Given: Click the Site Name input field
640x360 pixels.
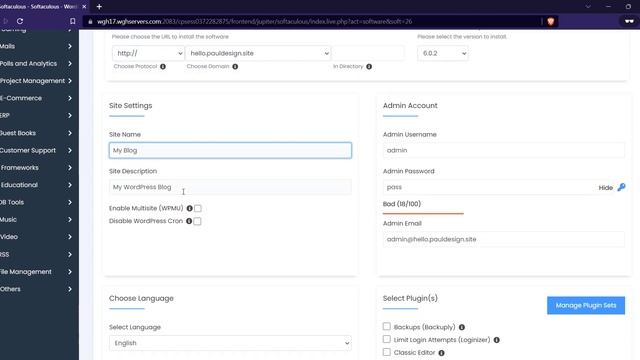Looking at the screenshot, I should tap(230, 150).
